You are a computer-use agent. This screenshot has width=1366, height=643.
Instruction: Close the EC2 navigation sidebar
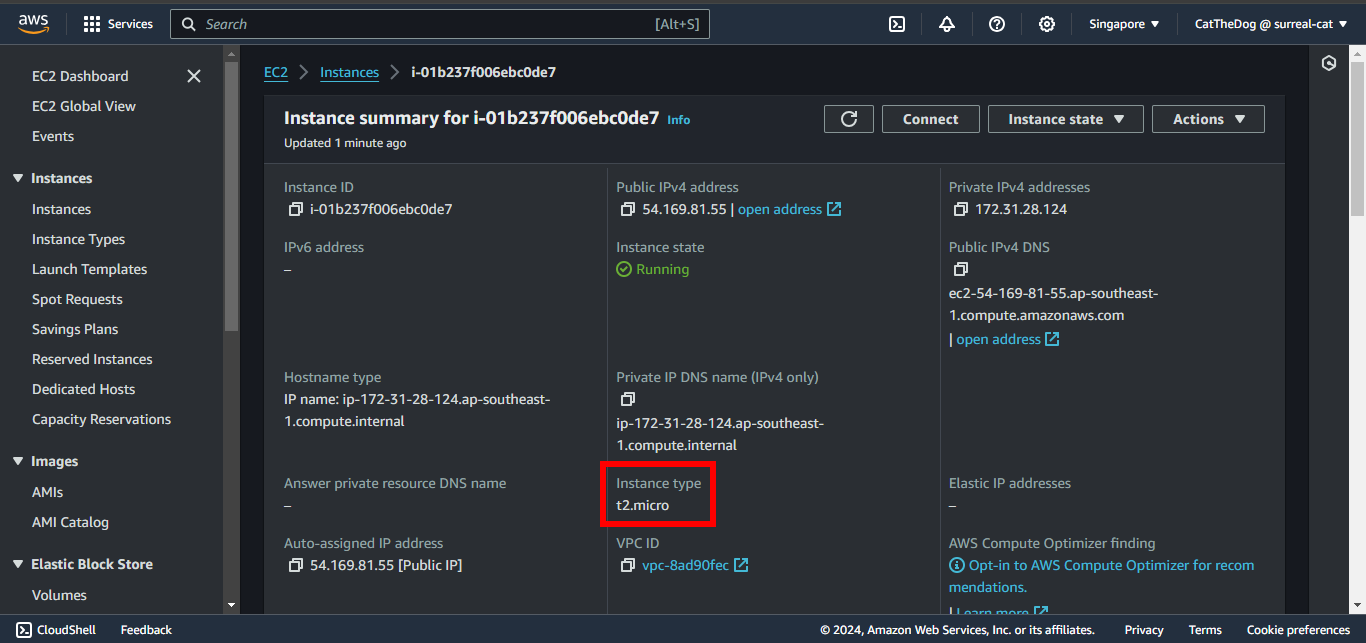tap(194, 76)
